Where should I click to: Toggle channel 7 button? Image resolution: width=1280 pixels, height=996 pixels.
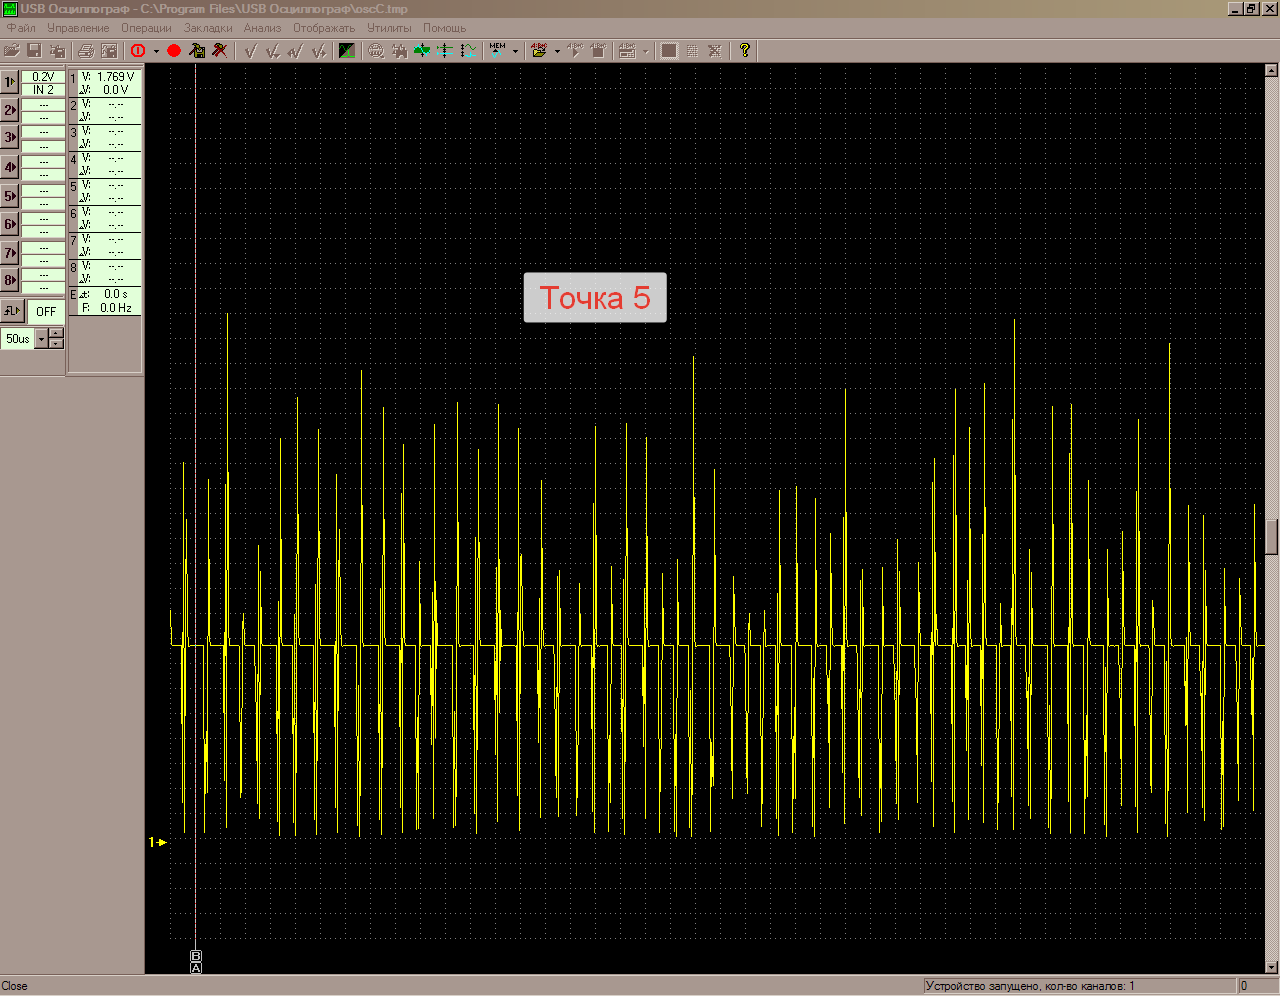click(x=10, y=253)
